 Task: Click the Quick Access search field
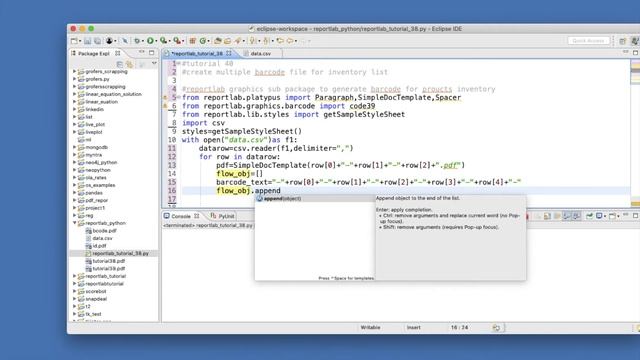(588, 41)
